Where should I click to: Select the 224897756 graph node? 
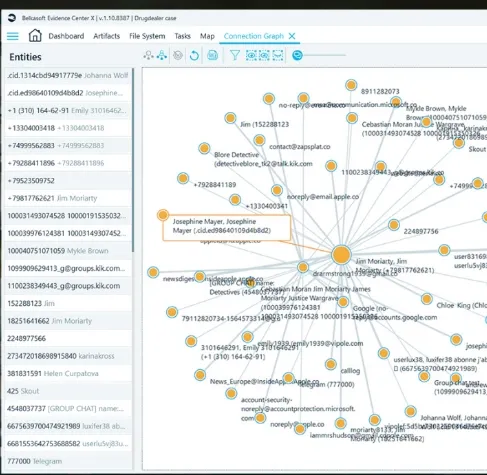[394, 225]
